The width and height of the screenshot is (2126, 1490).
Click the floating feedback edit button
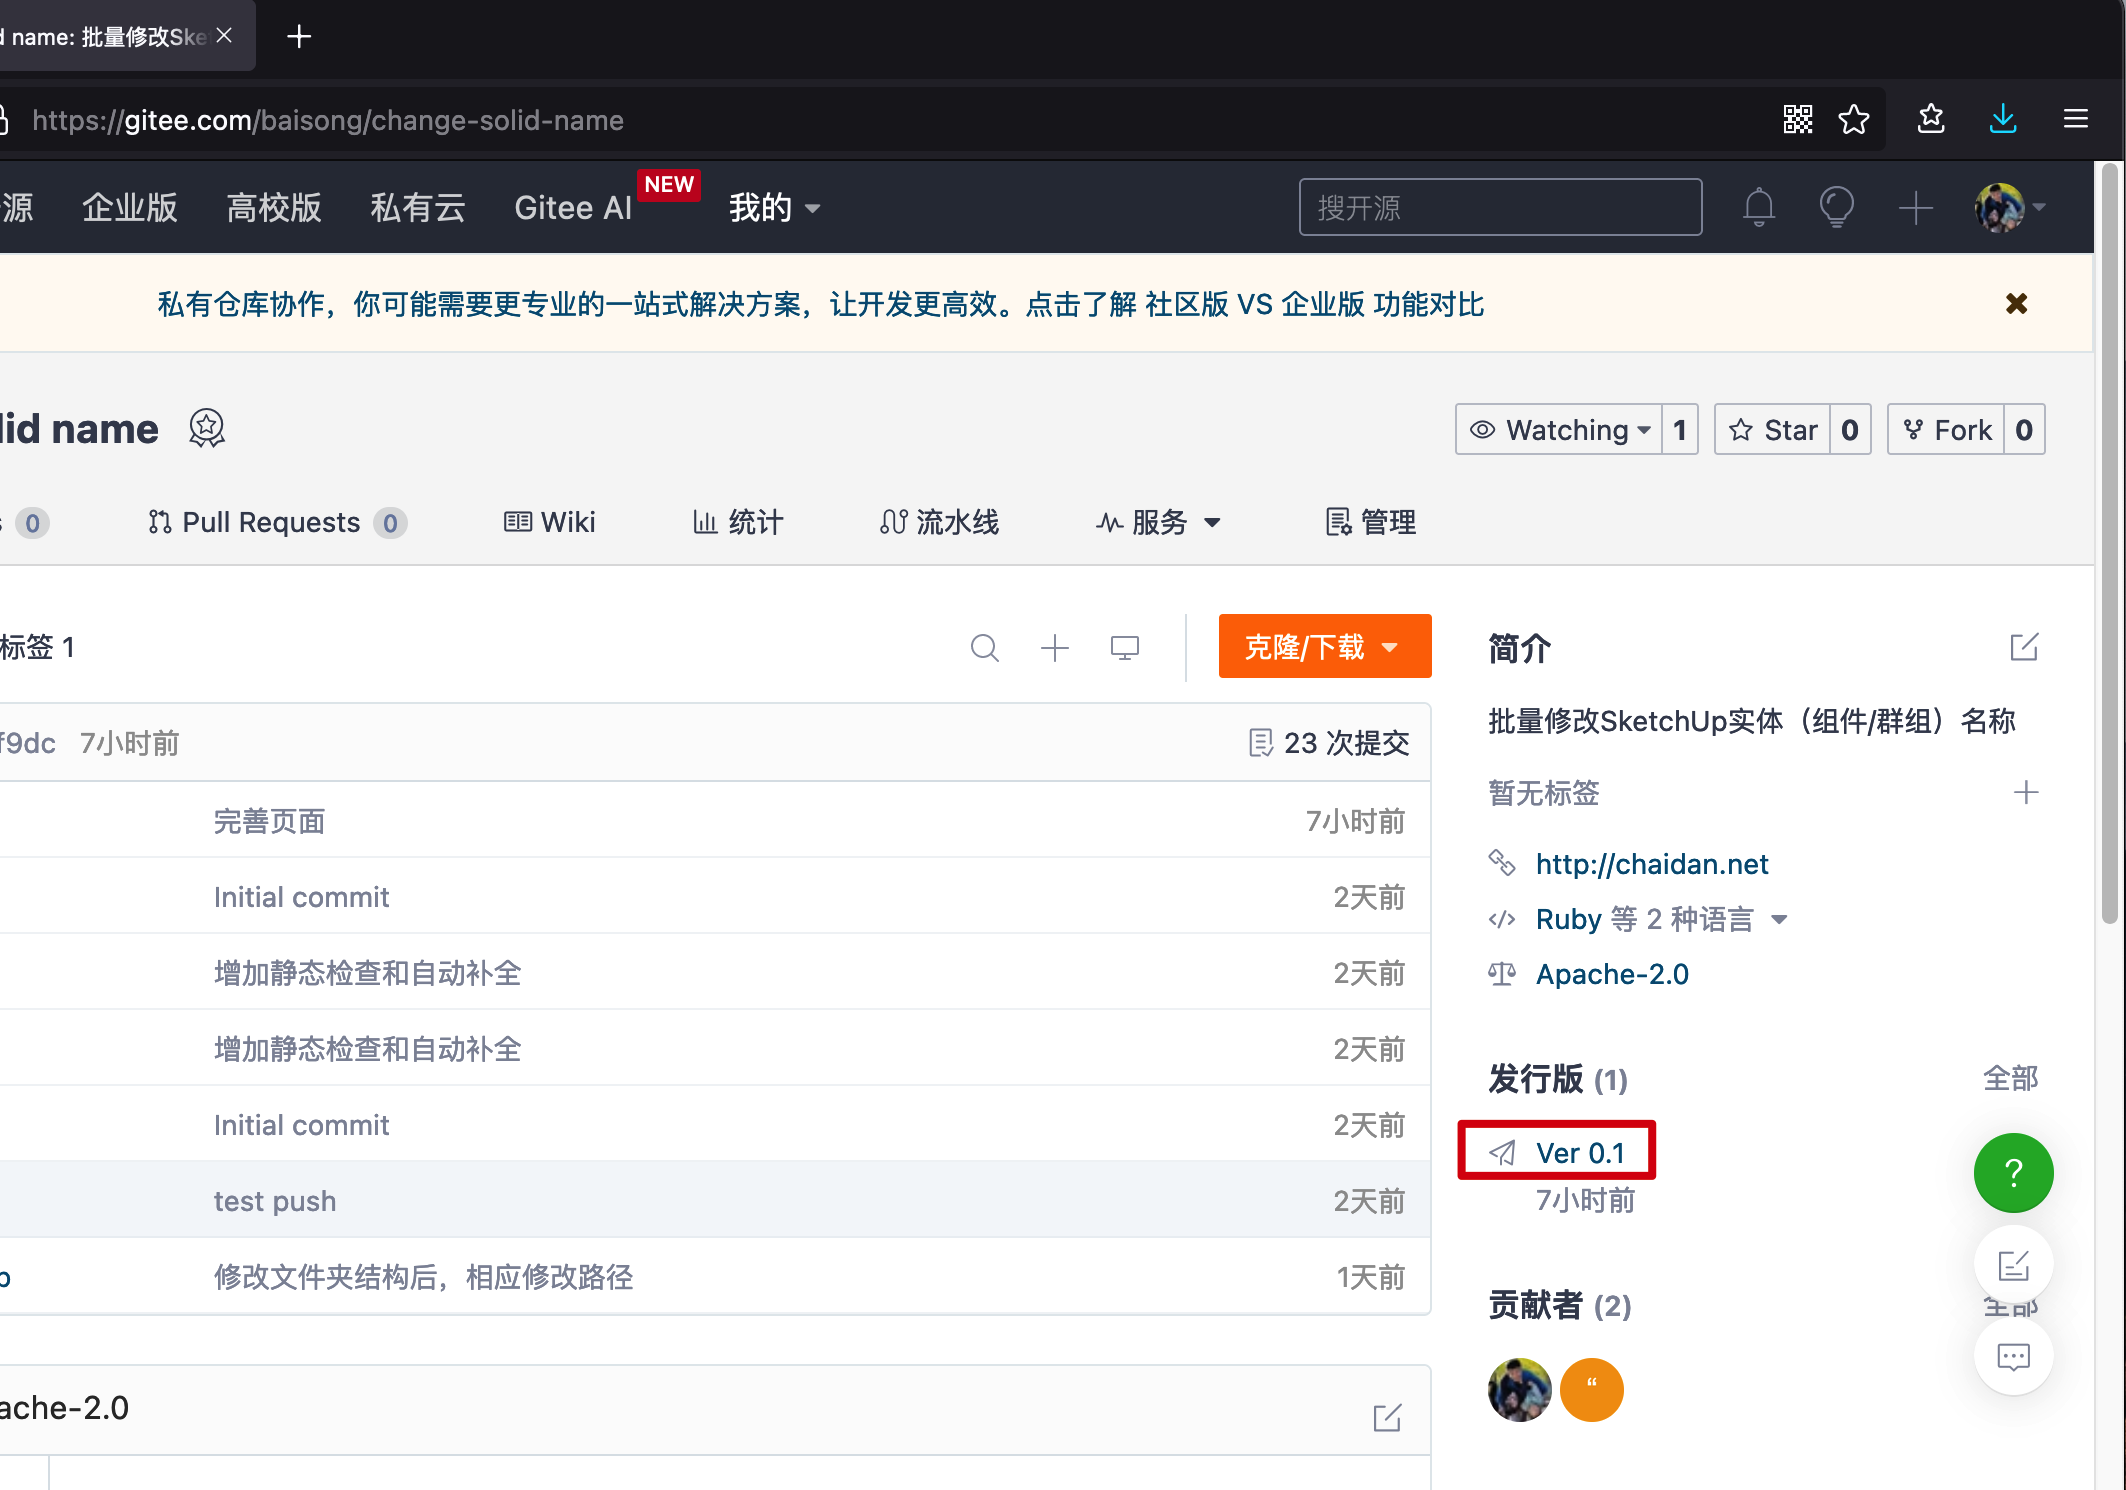click(2013, 1265)
